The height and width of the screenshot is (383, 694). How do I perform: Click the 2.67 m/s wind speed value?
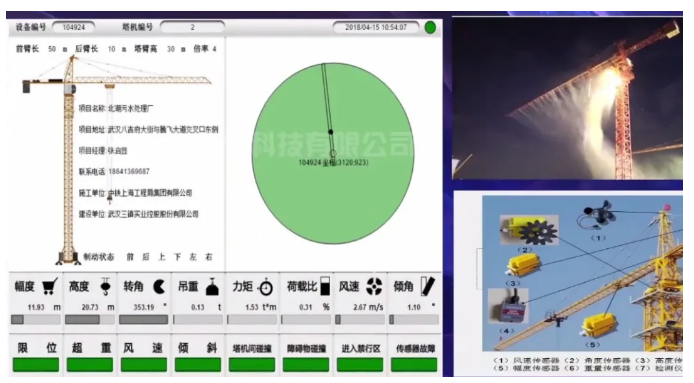click(368, 307)
